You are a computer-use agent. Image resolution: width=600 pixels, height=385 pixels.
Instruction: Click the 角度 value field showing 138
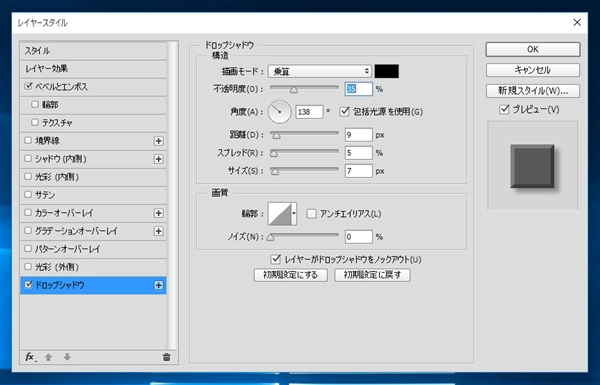[x=309, y=112]
